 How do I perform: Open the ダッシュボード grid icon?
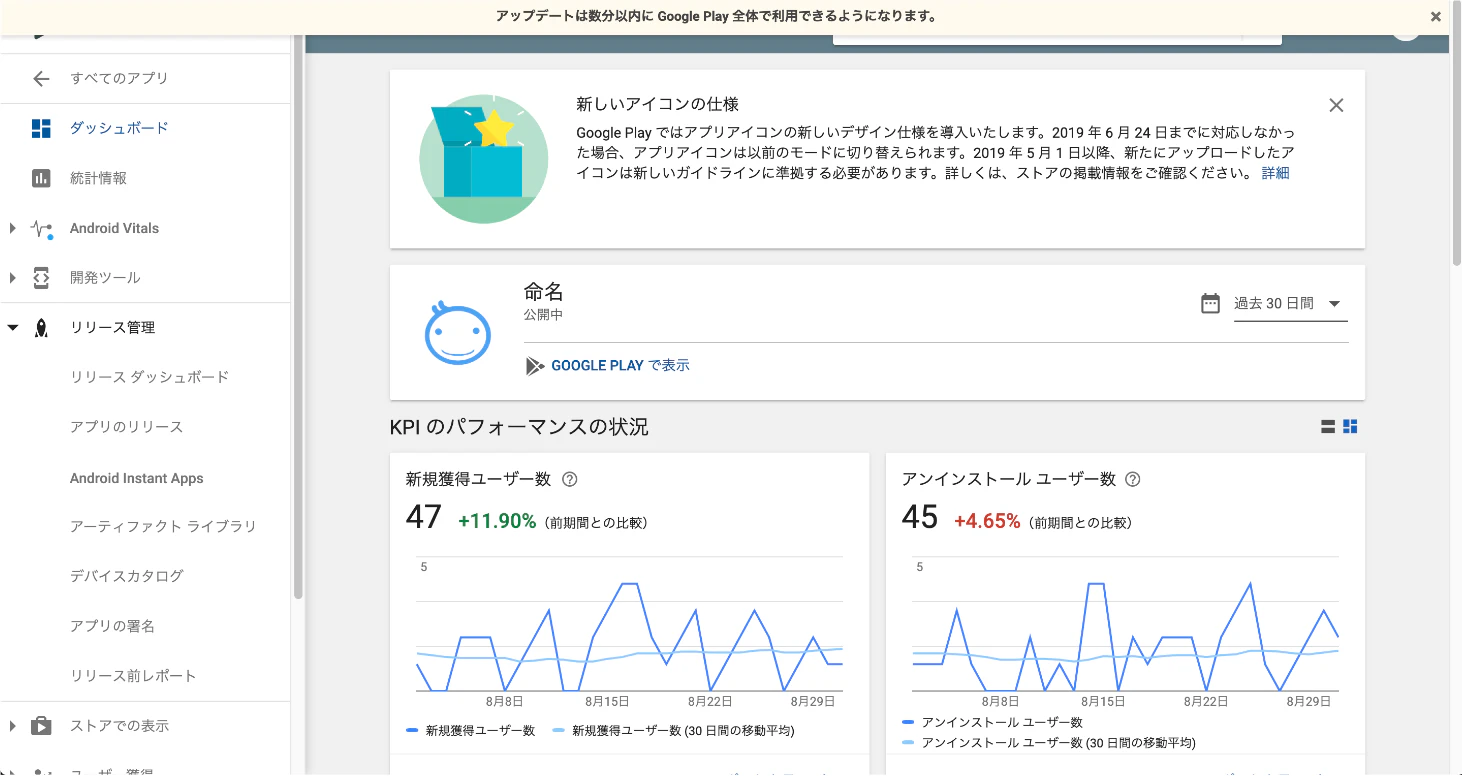point(41,128)
